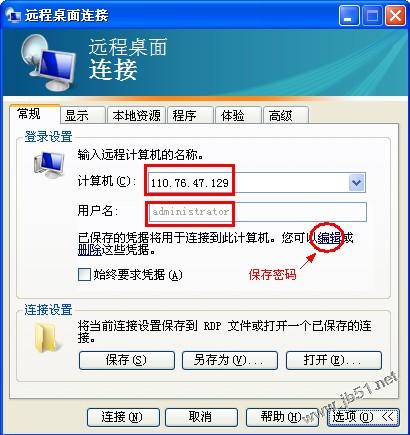Click the 计算机 input field showing 110.76.47.129
Viewport: 410px width, 435px height.
248,182
